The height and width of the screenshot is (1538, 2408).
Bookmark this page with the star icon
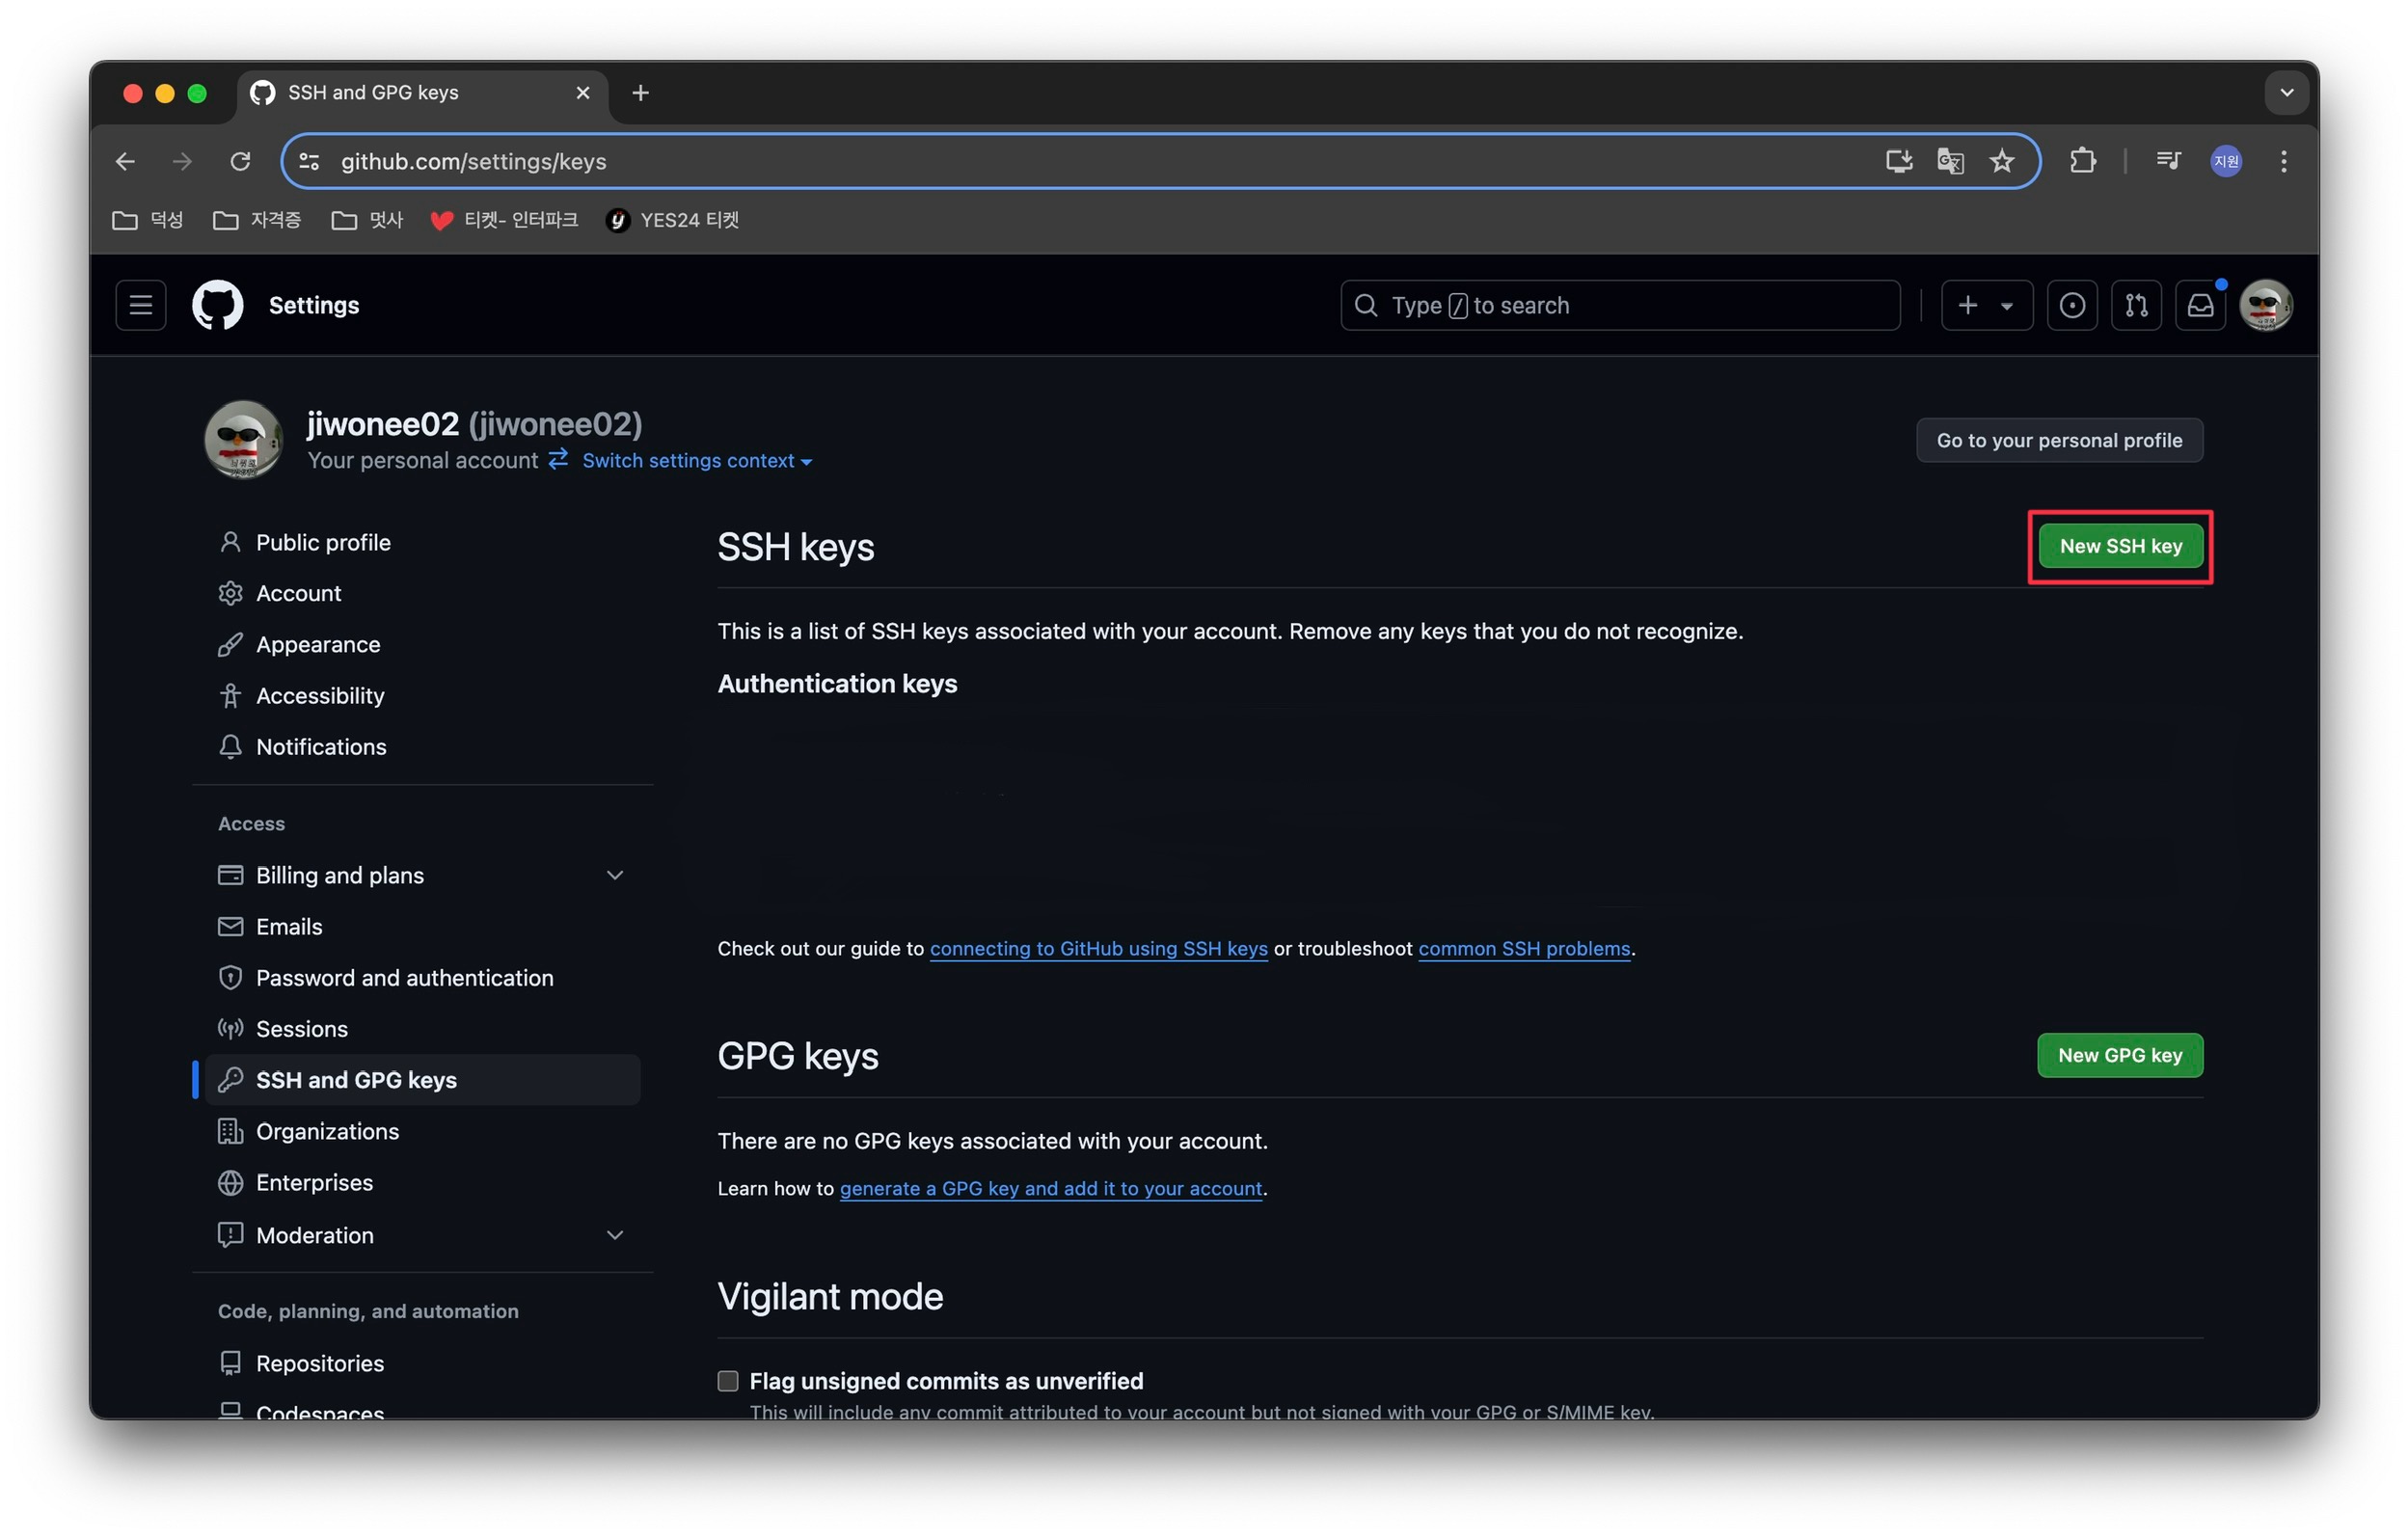(x=2001, y=161)
